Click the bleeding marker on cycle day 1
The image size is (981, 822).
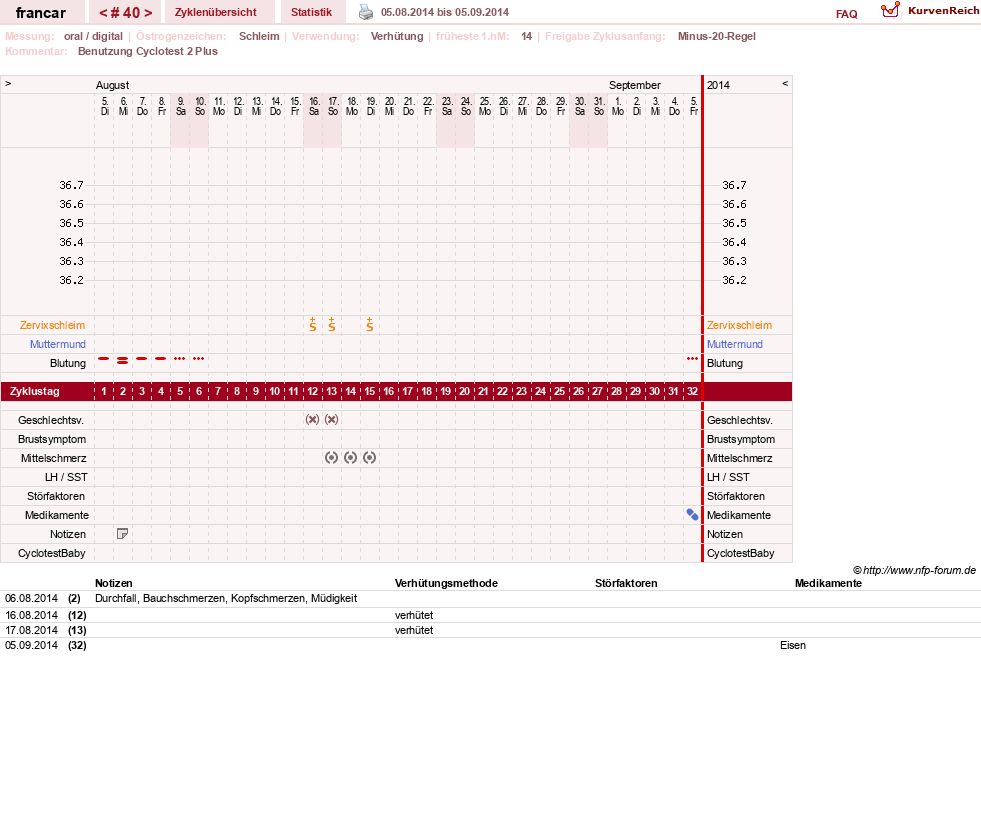click(104, 358)
